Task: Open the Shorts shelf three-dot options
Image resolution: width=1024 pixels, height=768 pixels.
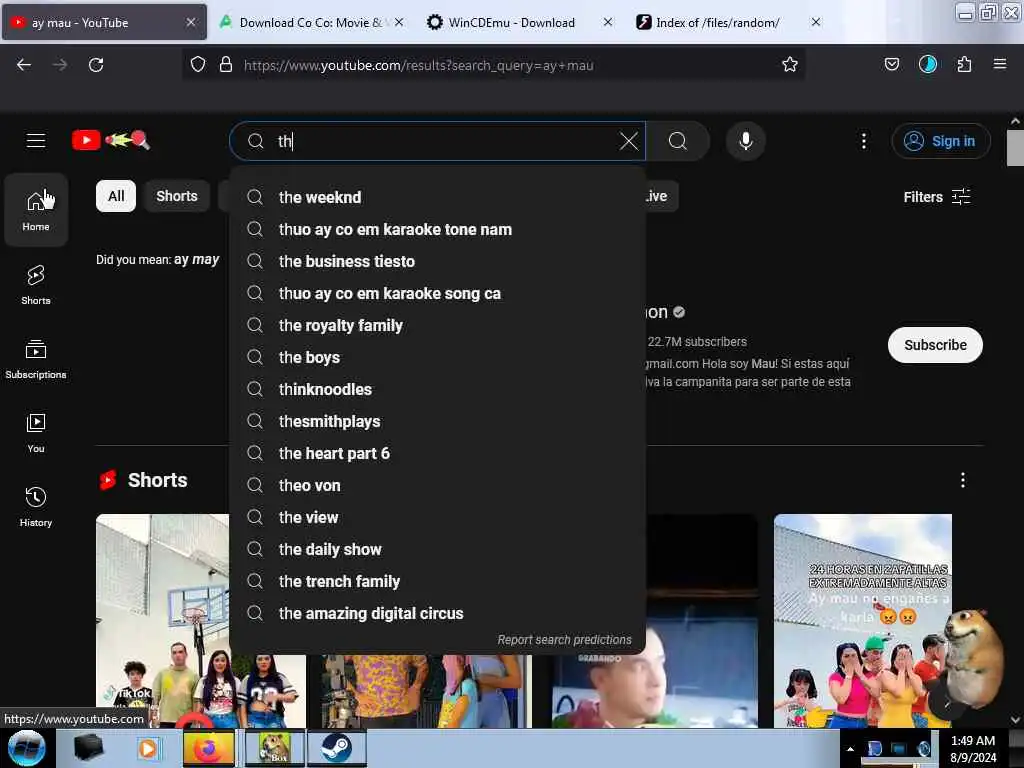Action: click(x=963, y=480)
